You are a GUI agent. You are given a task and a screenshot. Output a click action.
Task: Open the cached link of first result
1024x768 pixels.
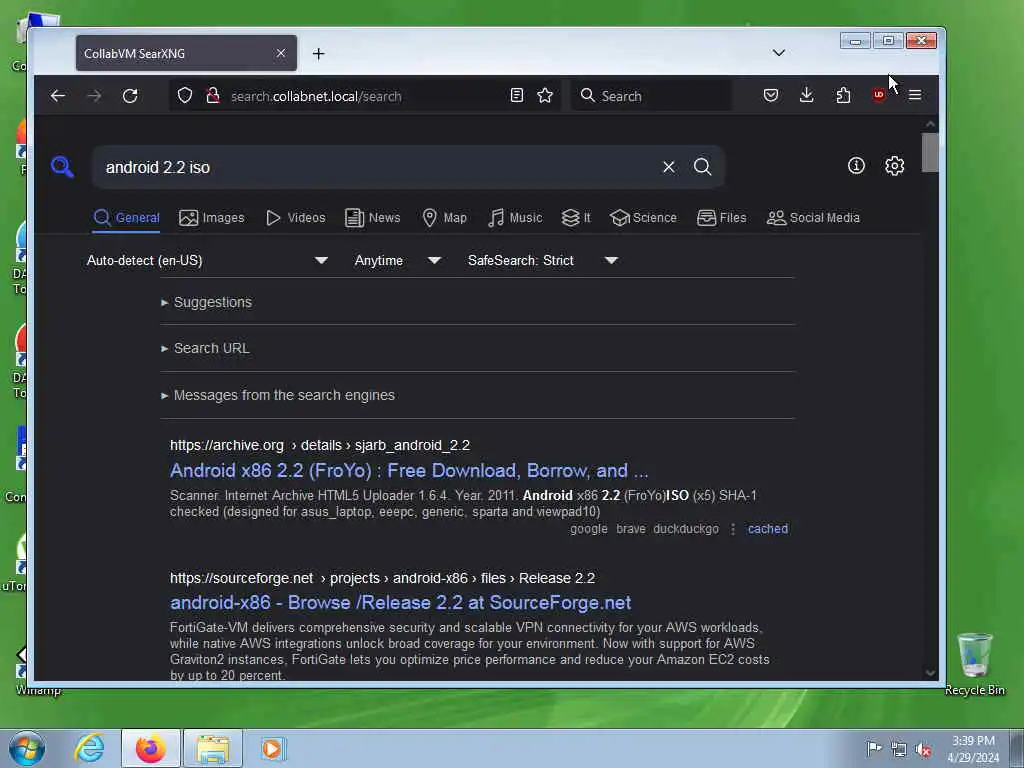pyautogui.click(x=767, y=529)
